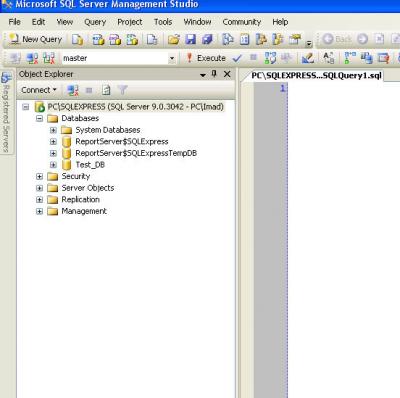Image resolution: width=400 pixels, height=398 pixels.
Task: Expand the System Databases folder
Action: pyautogui.click(x=53, y=130)
